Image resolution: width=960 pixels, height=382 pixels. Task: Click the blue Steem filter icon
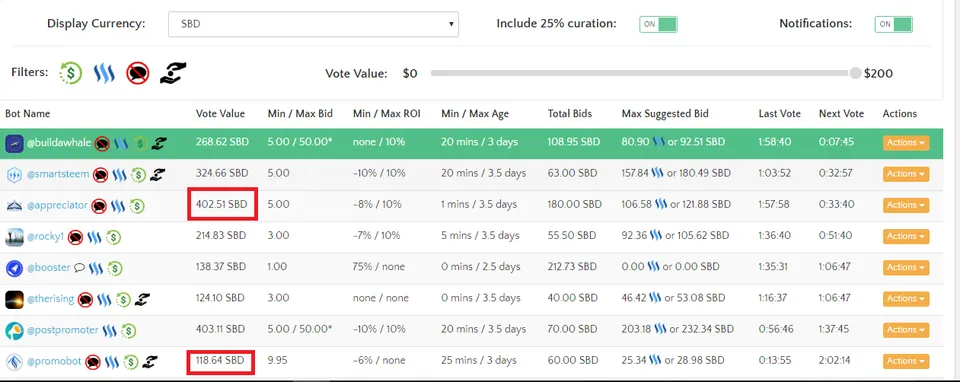(104, 73)
